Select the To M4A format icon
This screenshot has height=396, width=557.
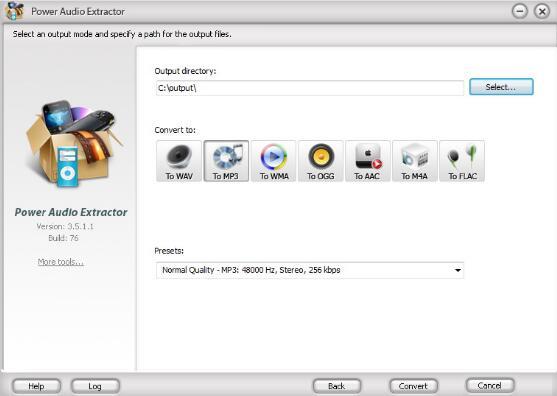coord(415,161)
